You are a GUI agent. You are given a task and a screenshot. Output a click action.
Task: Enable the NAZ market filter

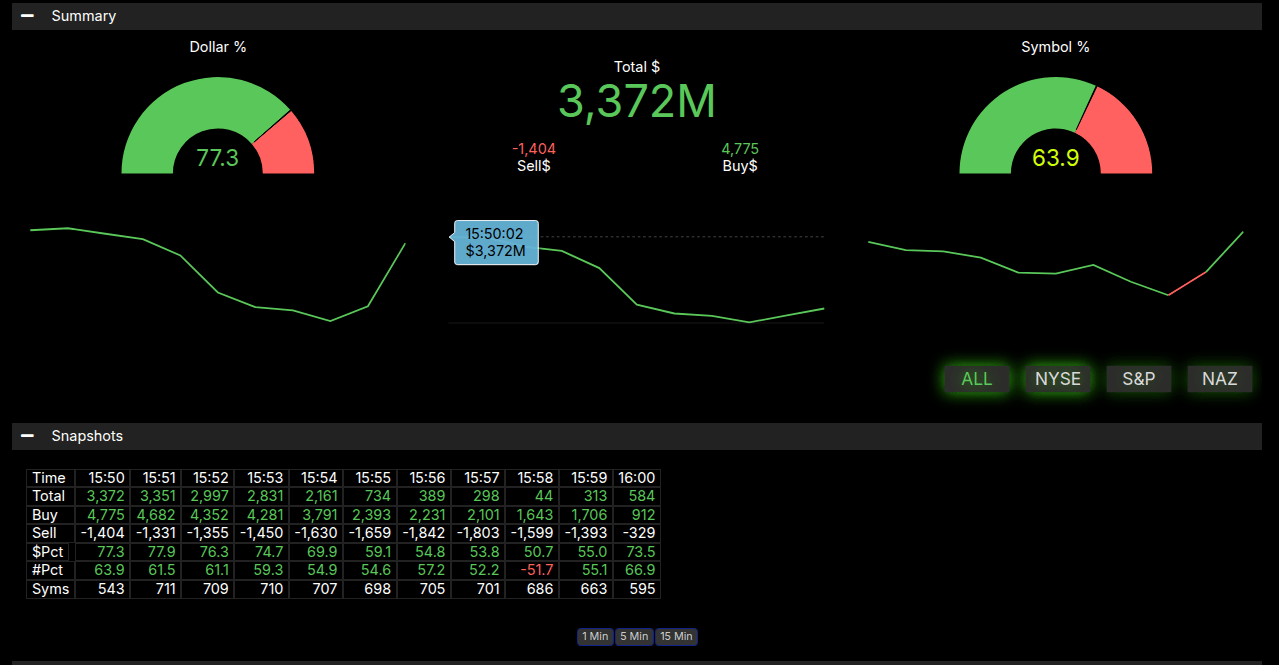pyautogui.click(x=1219, y=379)
